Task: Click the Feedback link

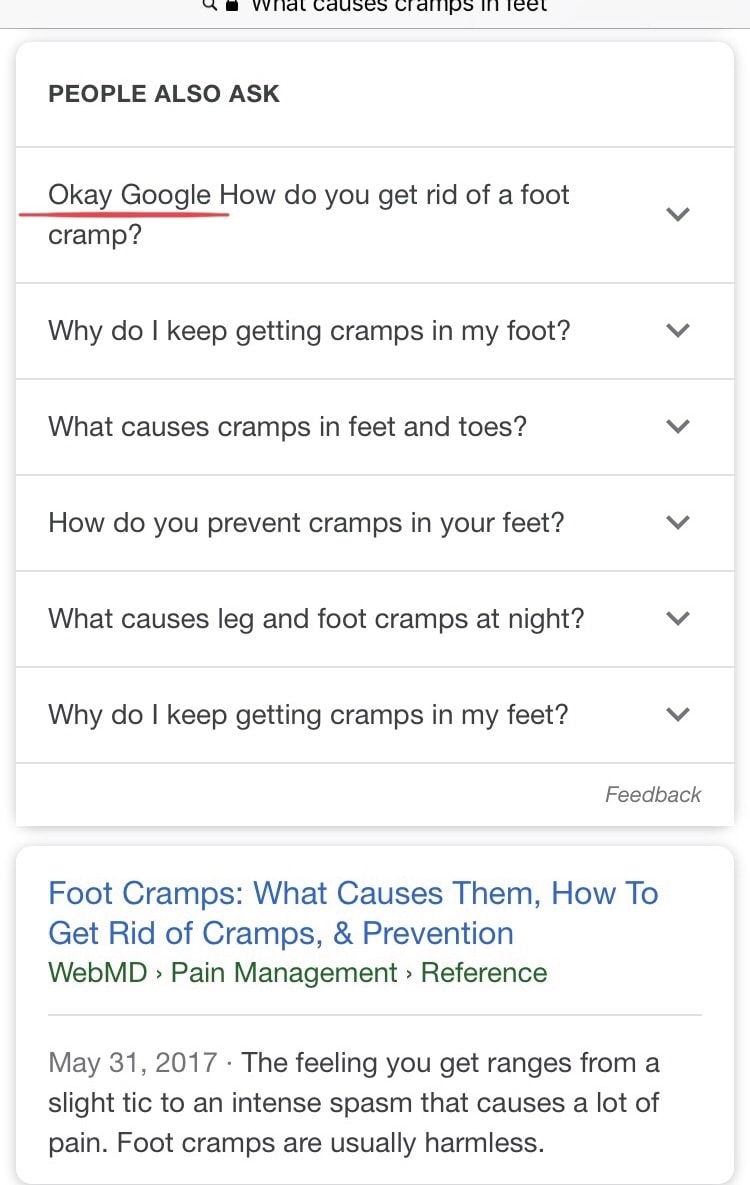Action: click(x=652, y=795)
